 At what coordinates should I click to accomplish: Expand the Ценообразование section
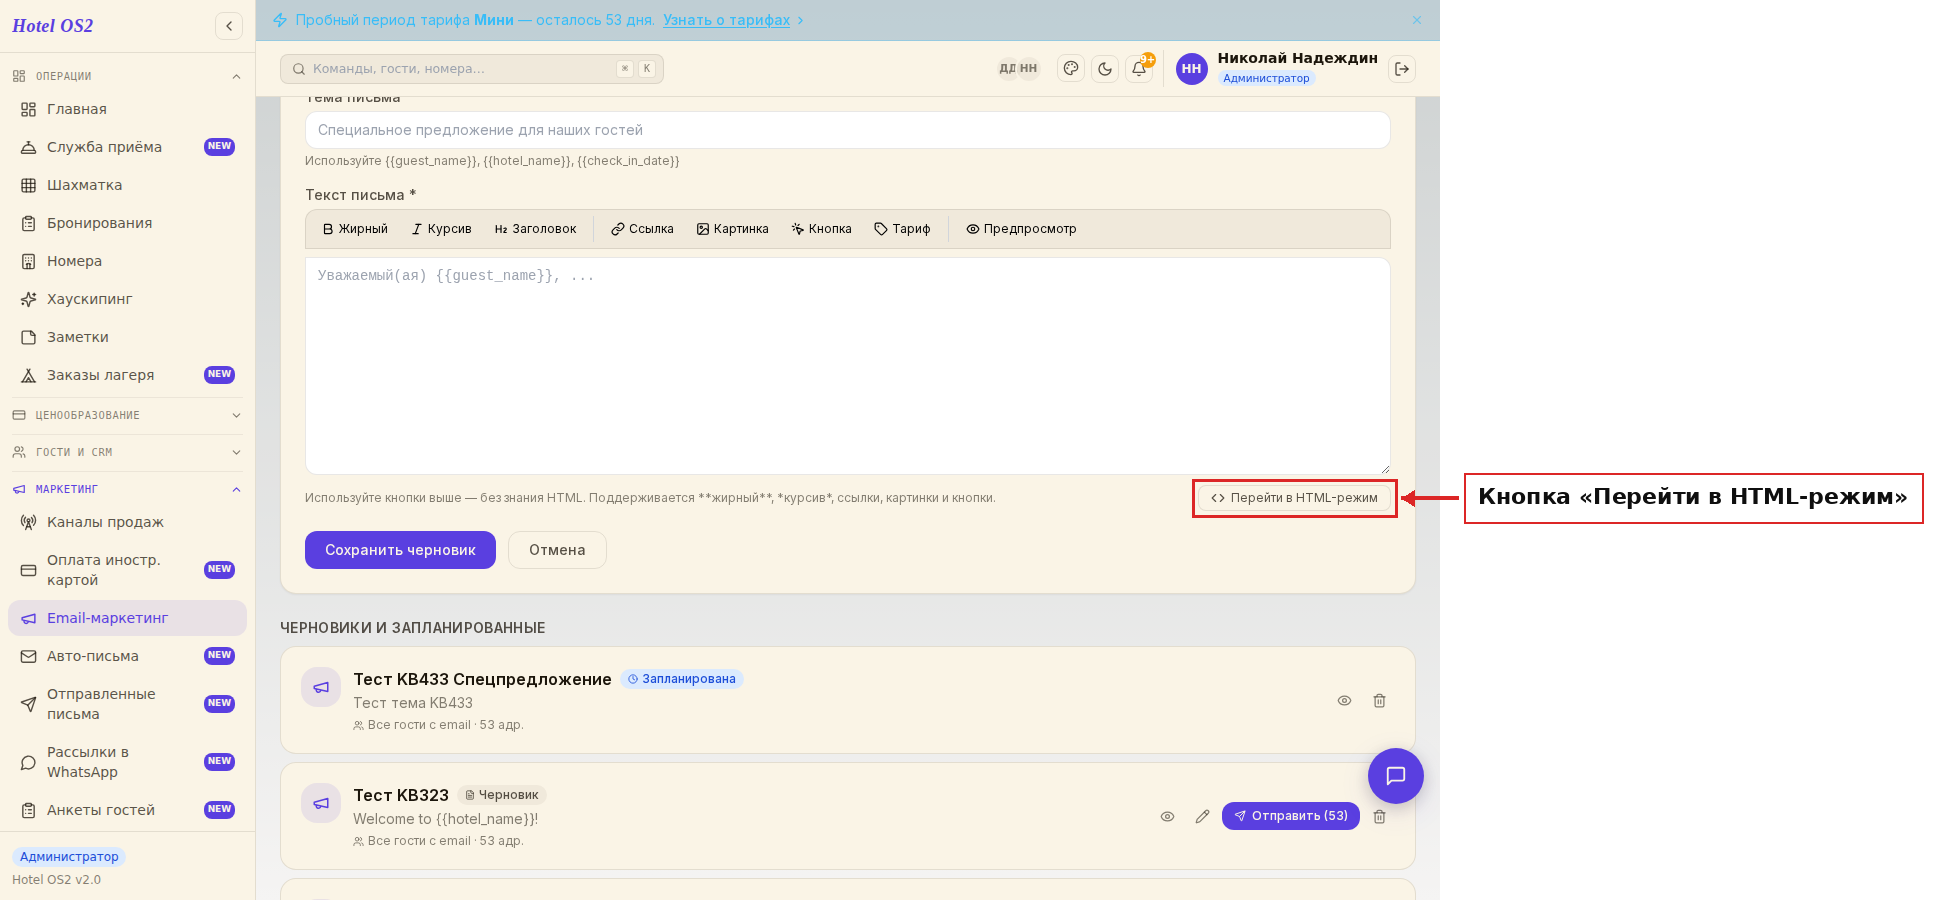127,415
